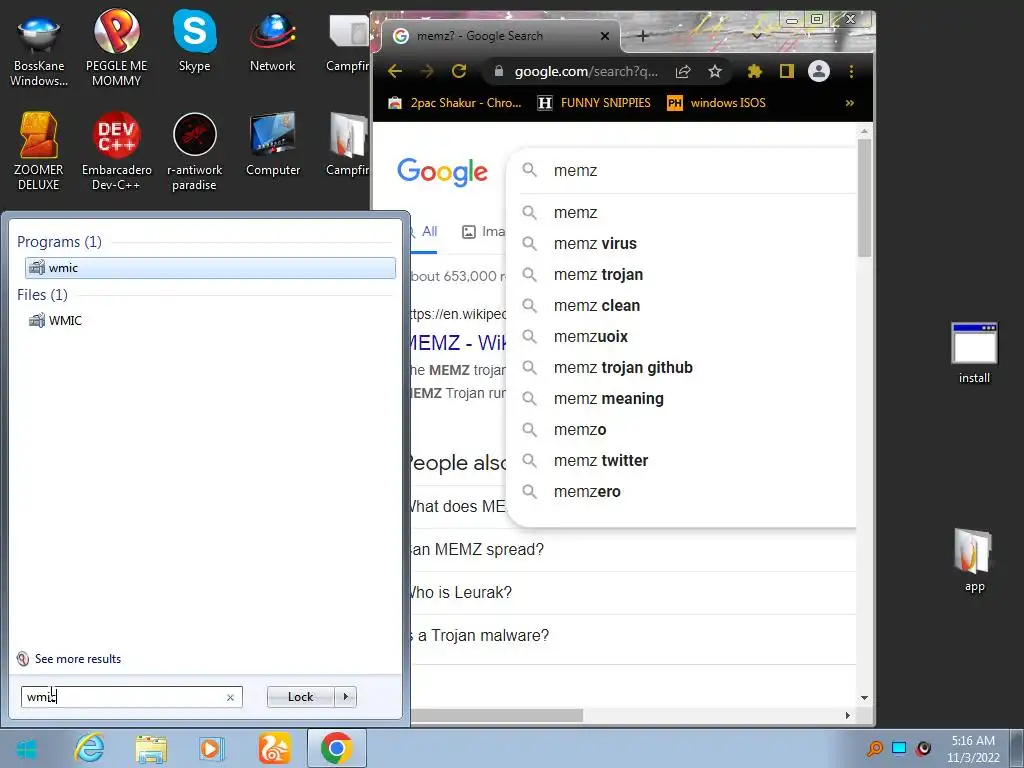The image size is (1024, 768).
Task: Open r-antiwork paradise desktop icon
Action: (195, 152)
